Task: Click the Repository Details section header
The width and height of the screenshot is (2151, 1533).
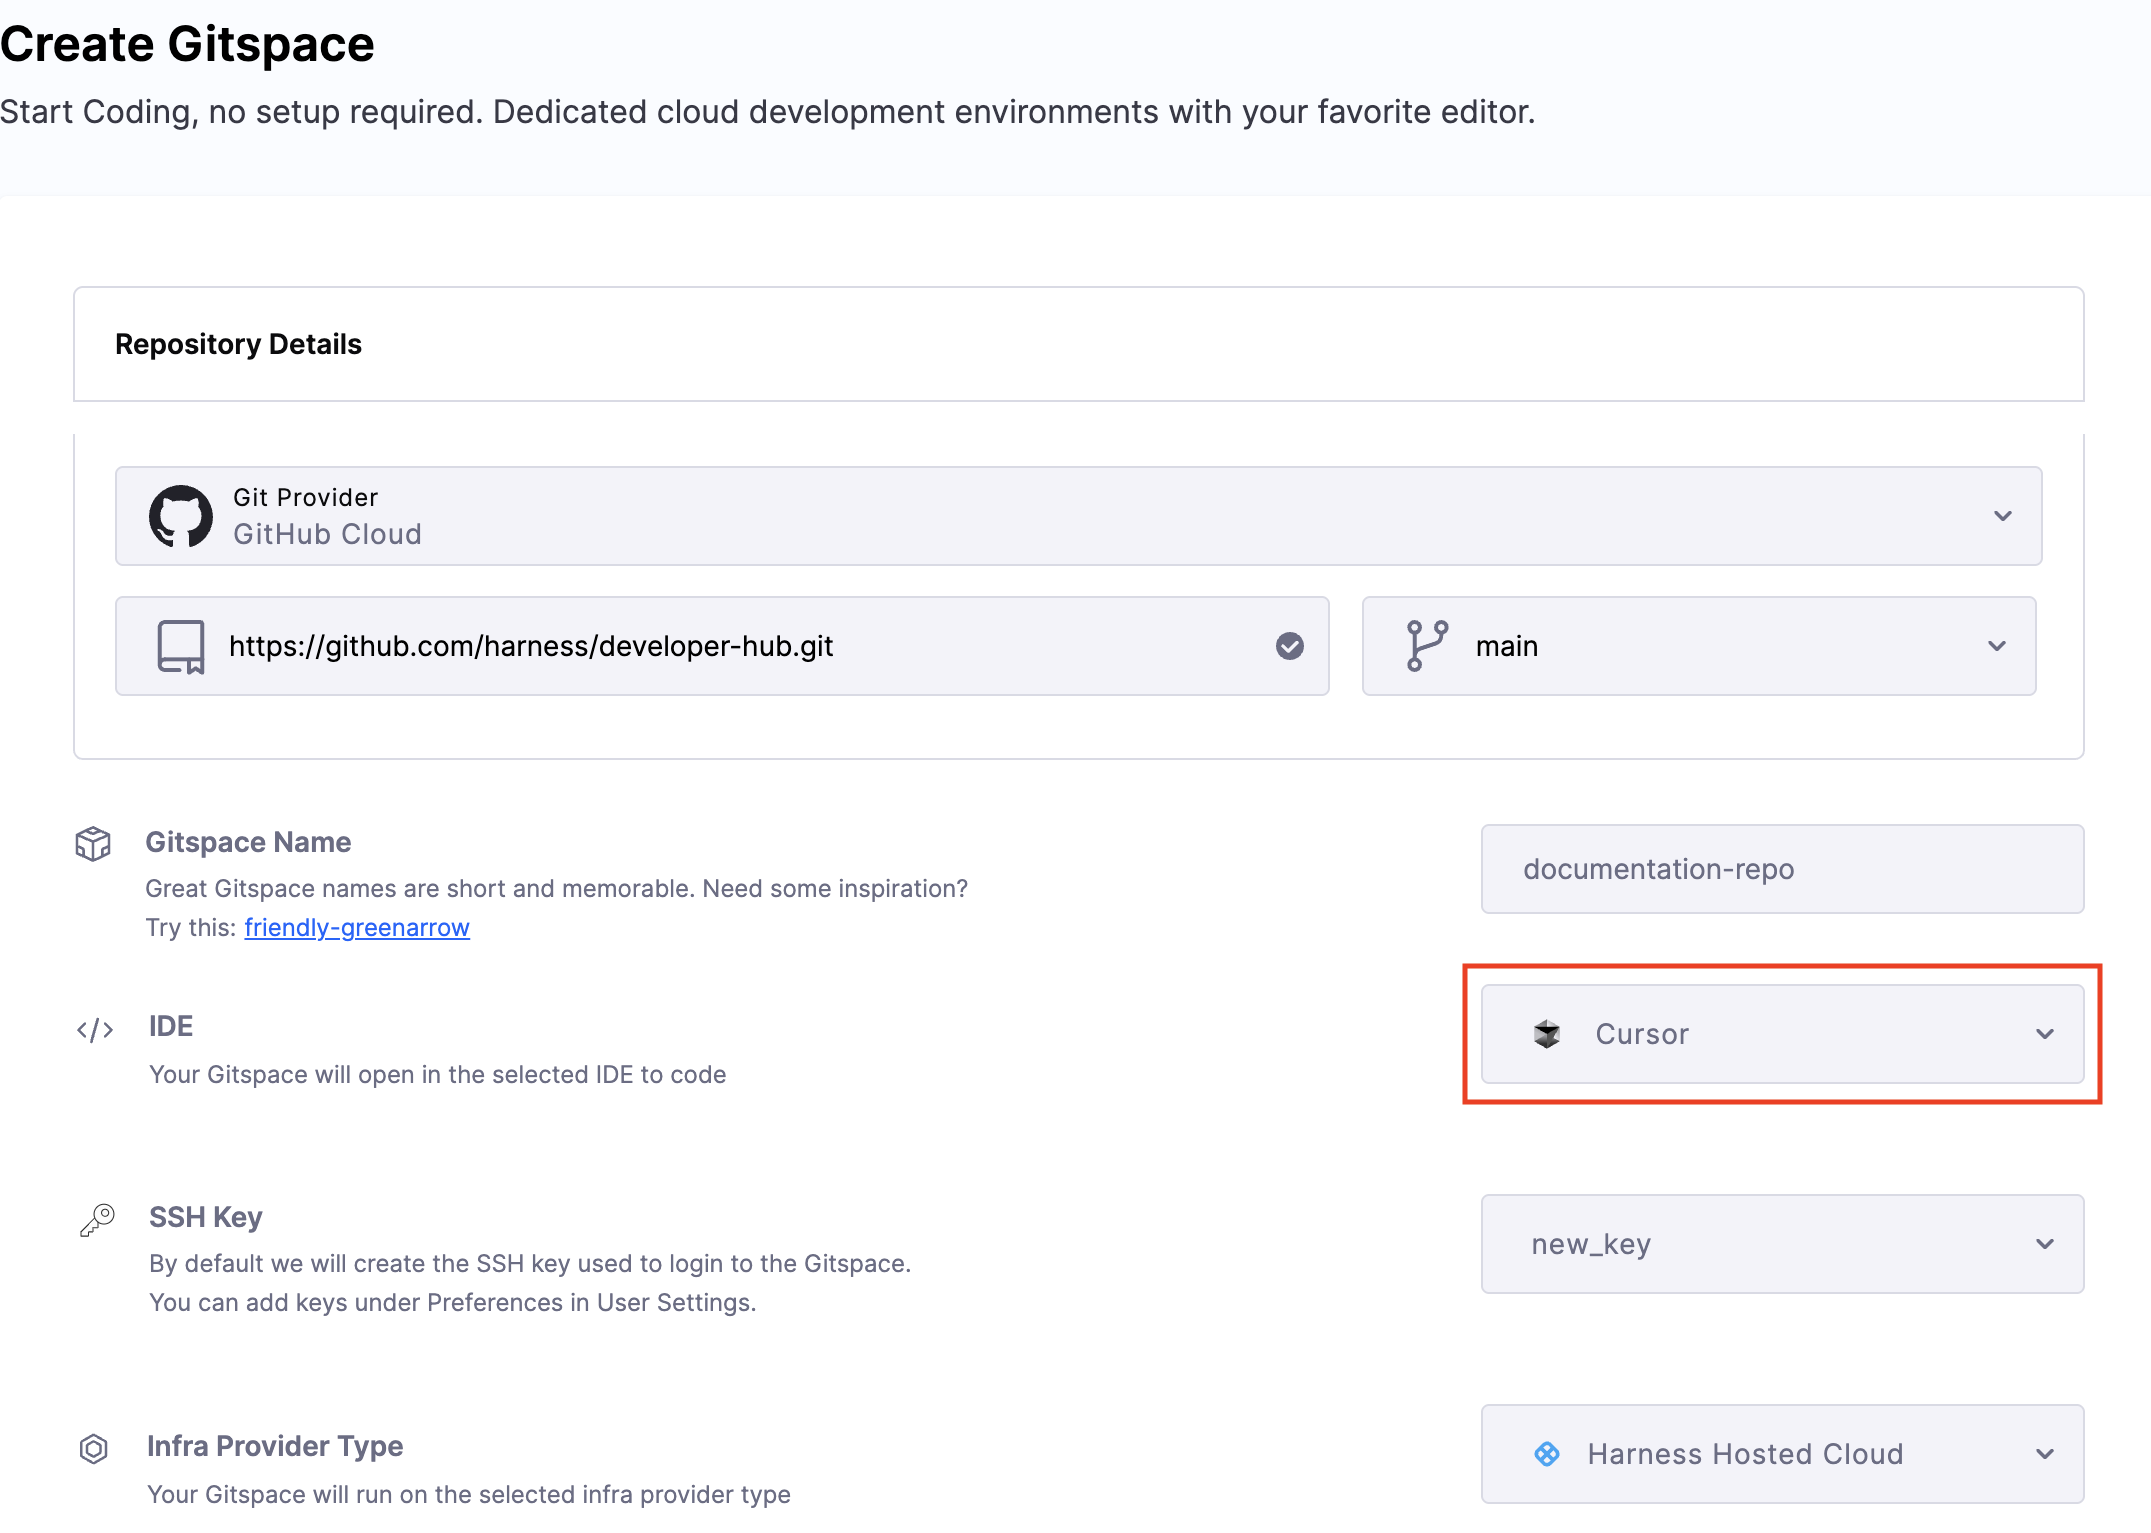Action: coord(239,344)
